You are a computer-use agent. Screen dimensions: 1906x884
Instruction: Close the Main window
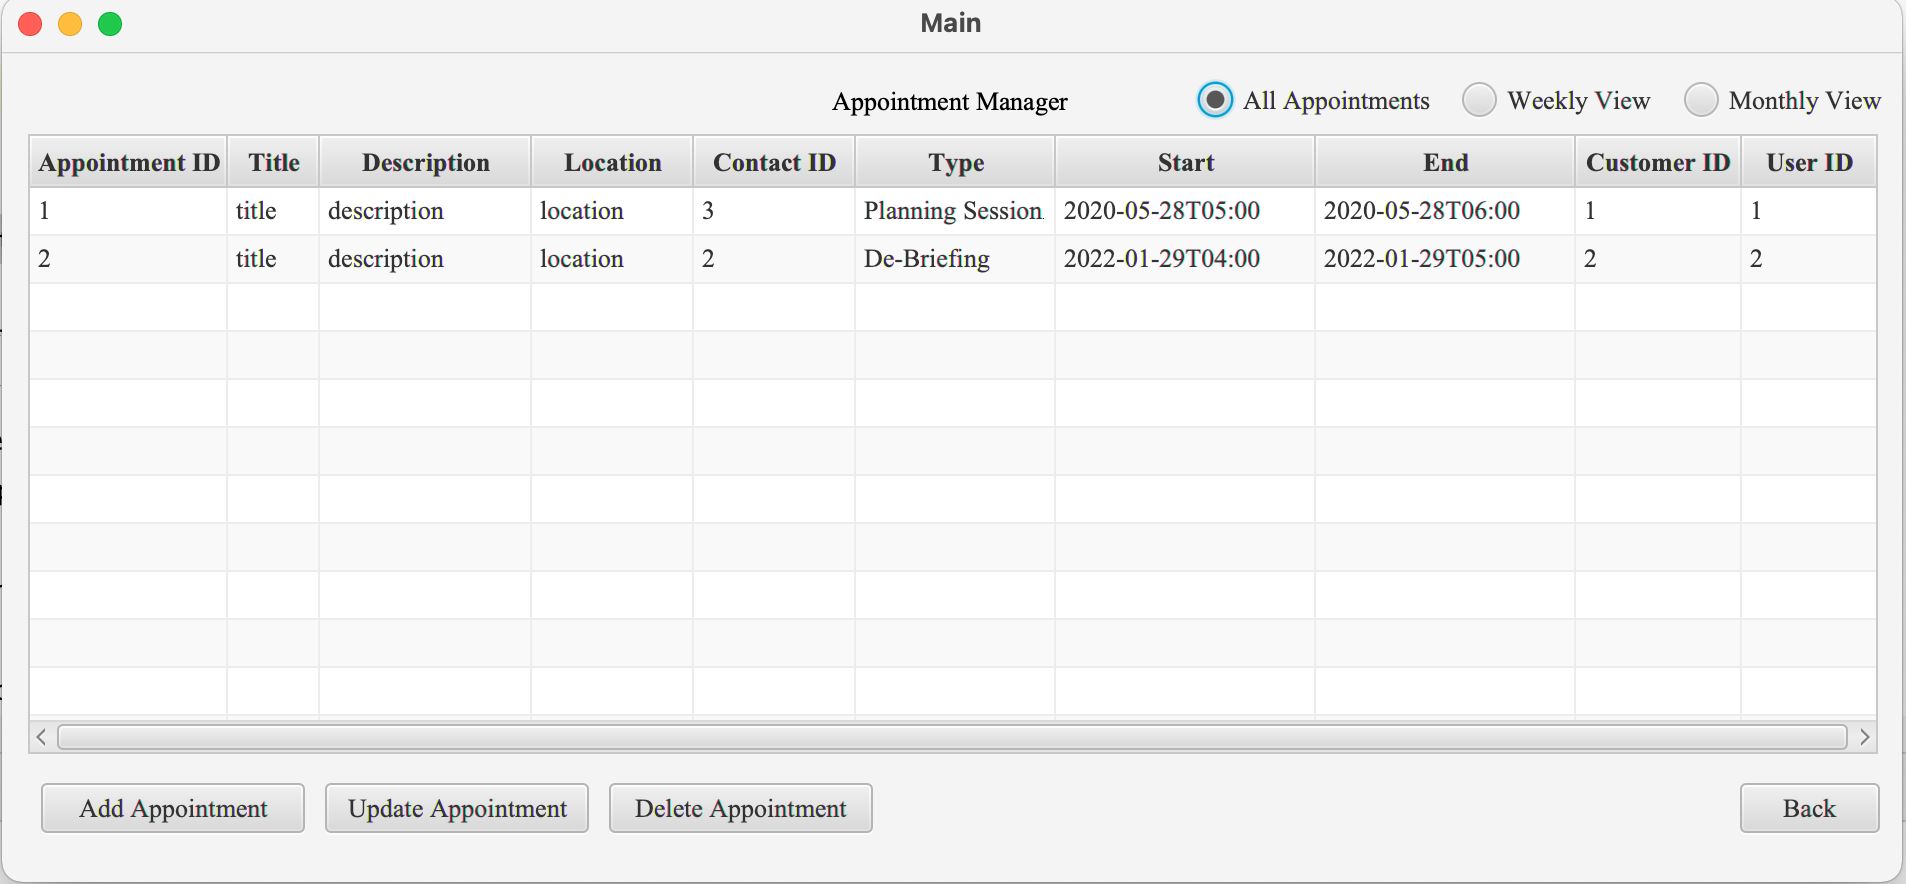pos(30,24)
